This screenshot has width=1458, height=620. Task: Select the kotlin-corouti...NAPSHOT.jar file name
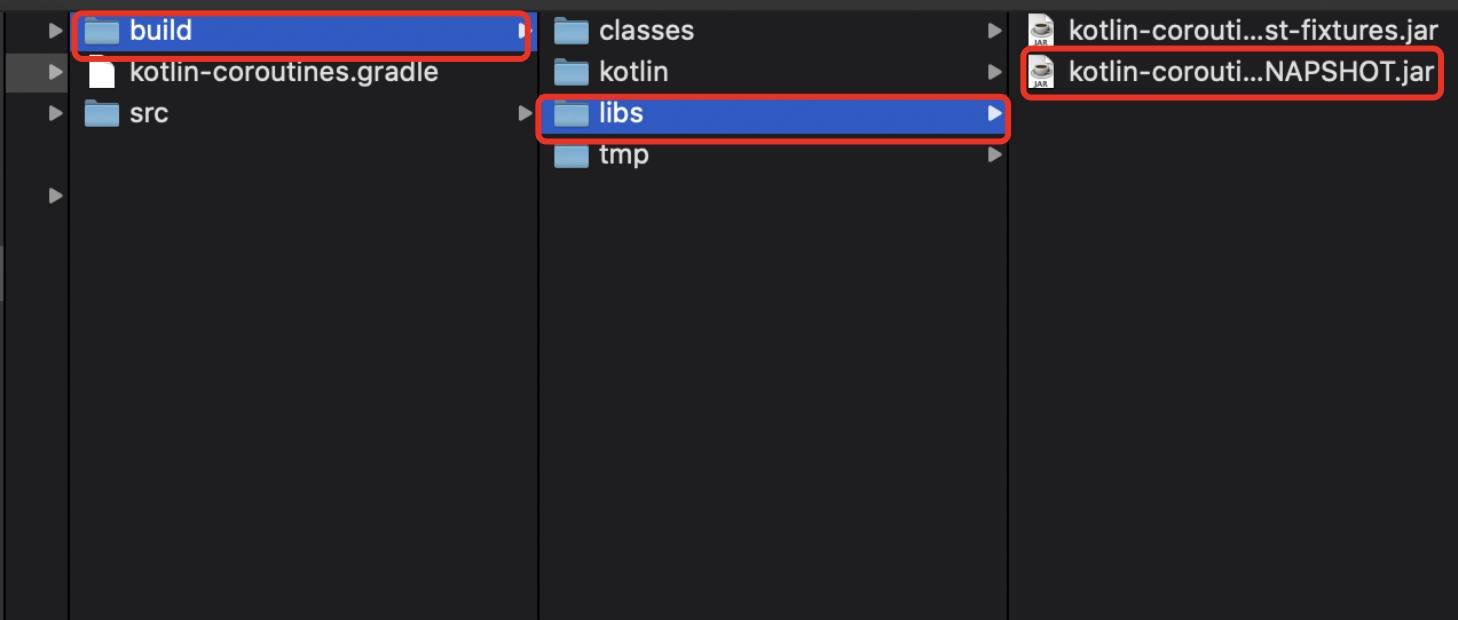(x=1251, y=73)
